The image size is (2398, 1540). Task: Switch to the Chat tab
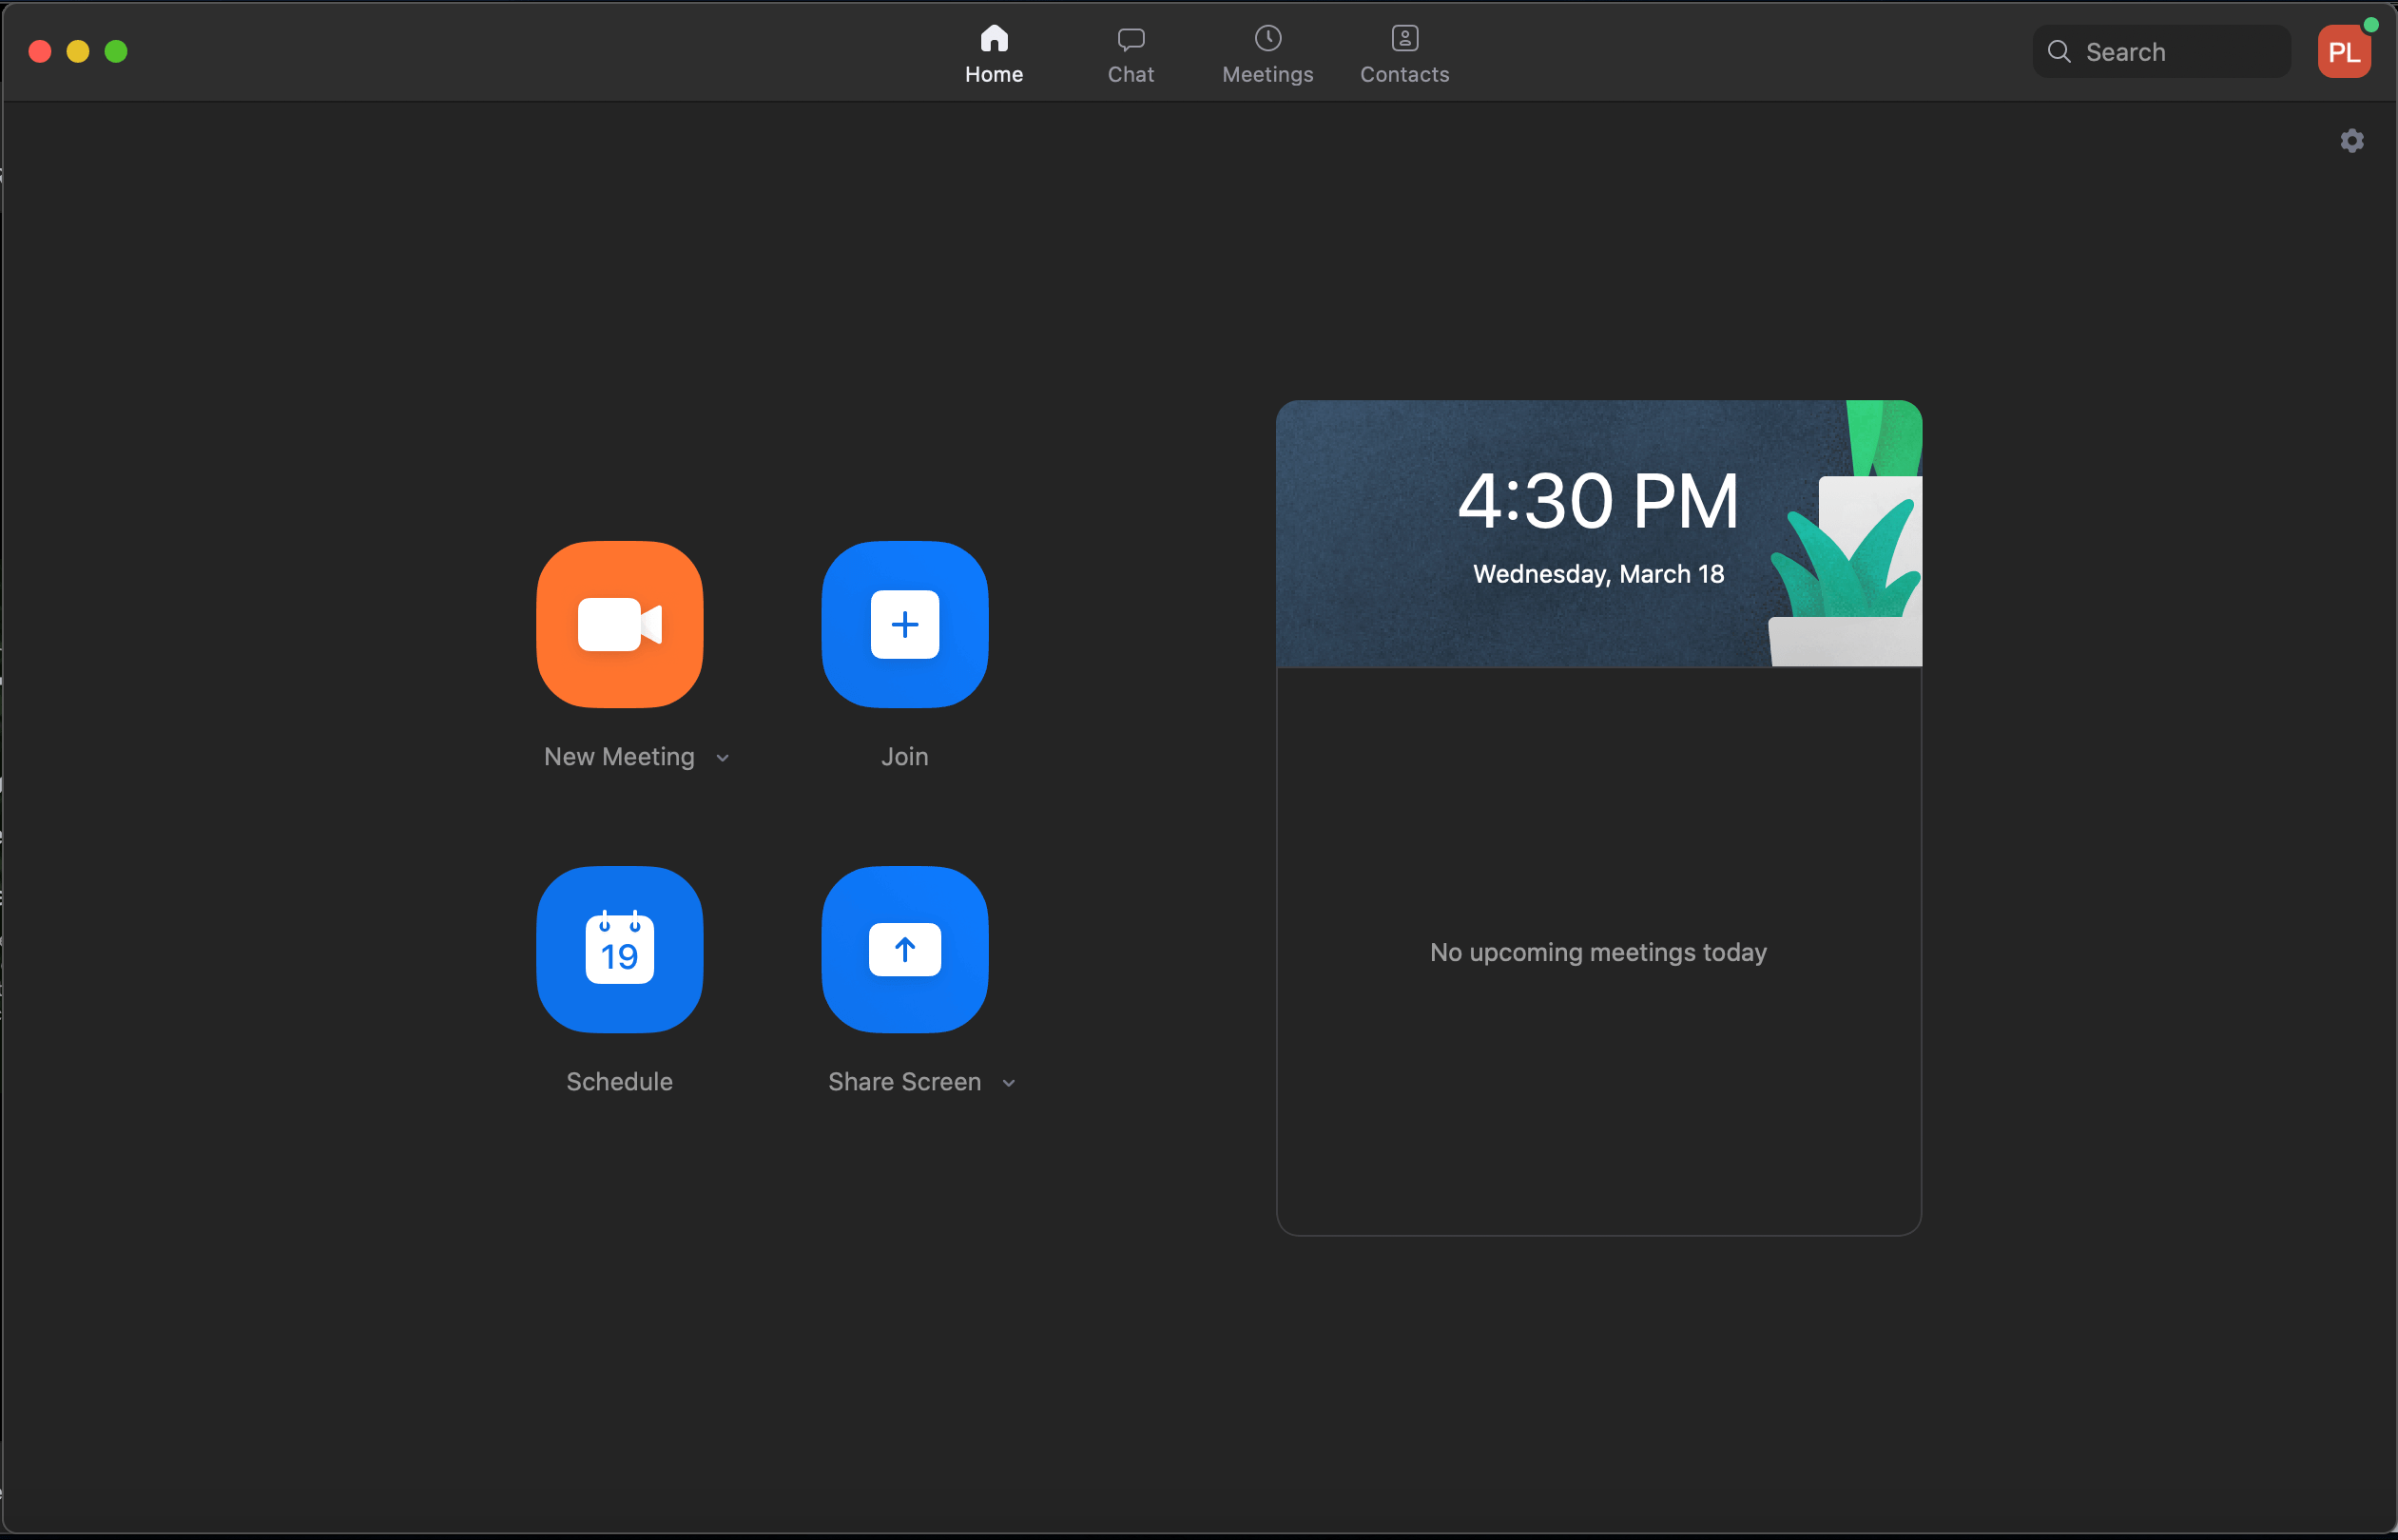point(1130,54)
